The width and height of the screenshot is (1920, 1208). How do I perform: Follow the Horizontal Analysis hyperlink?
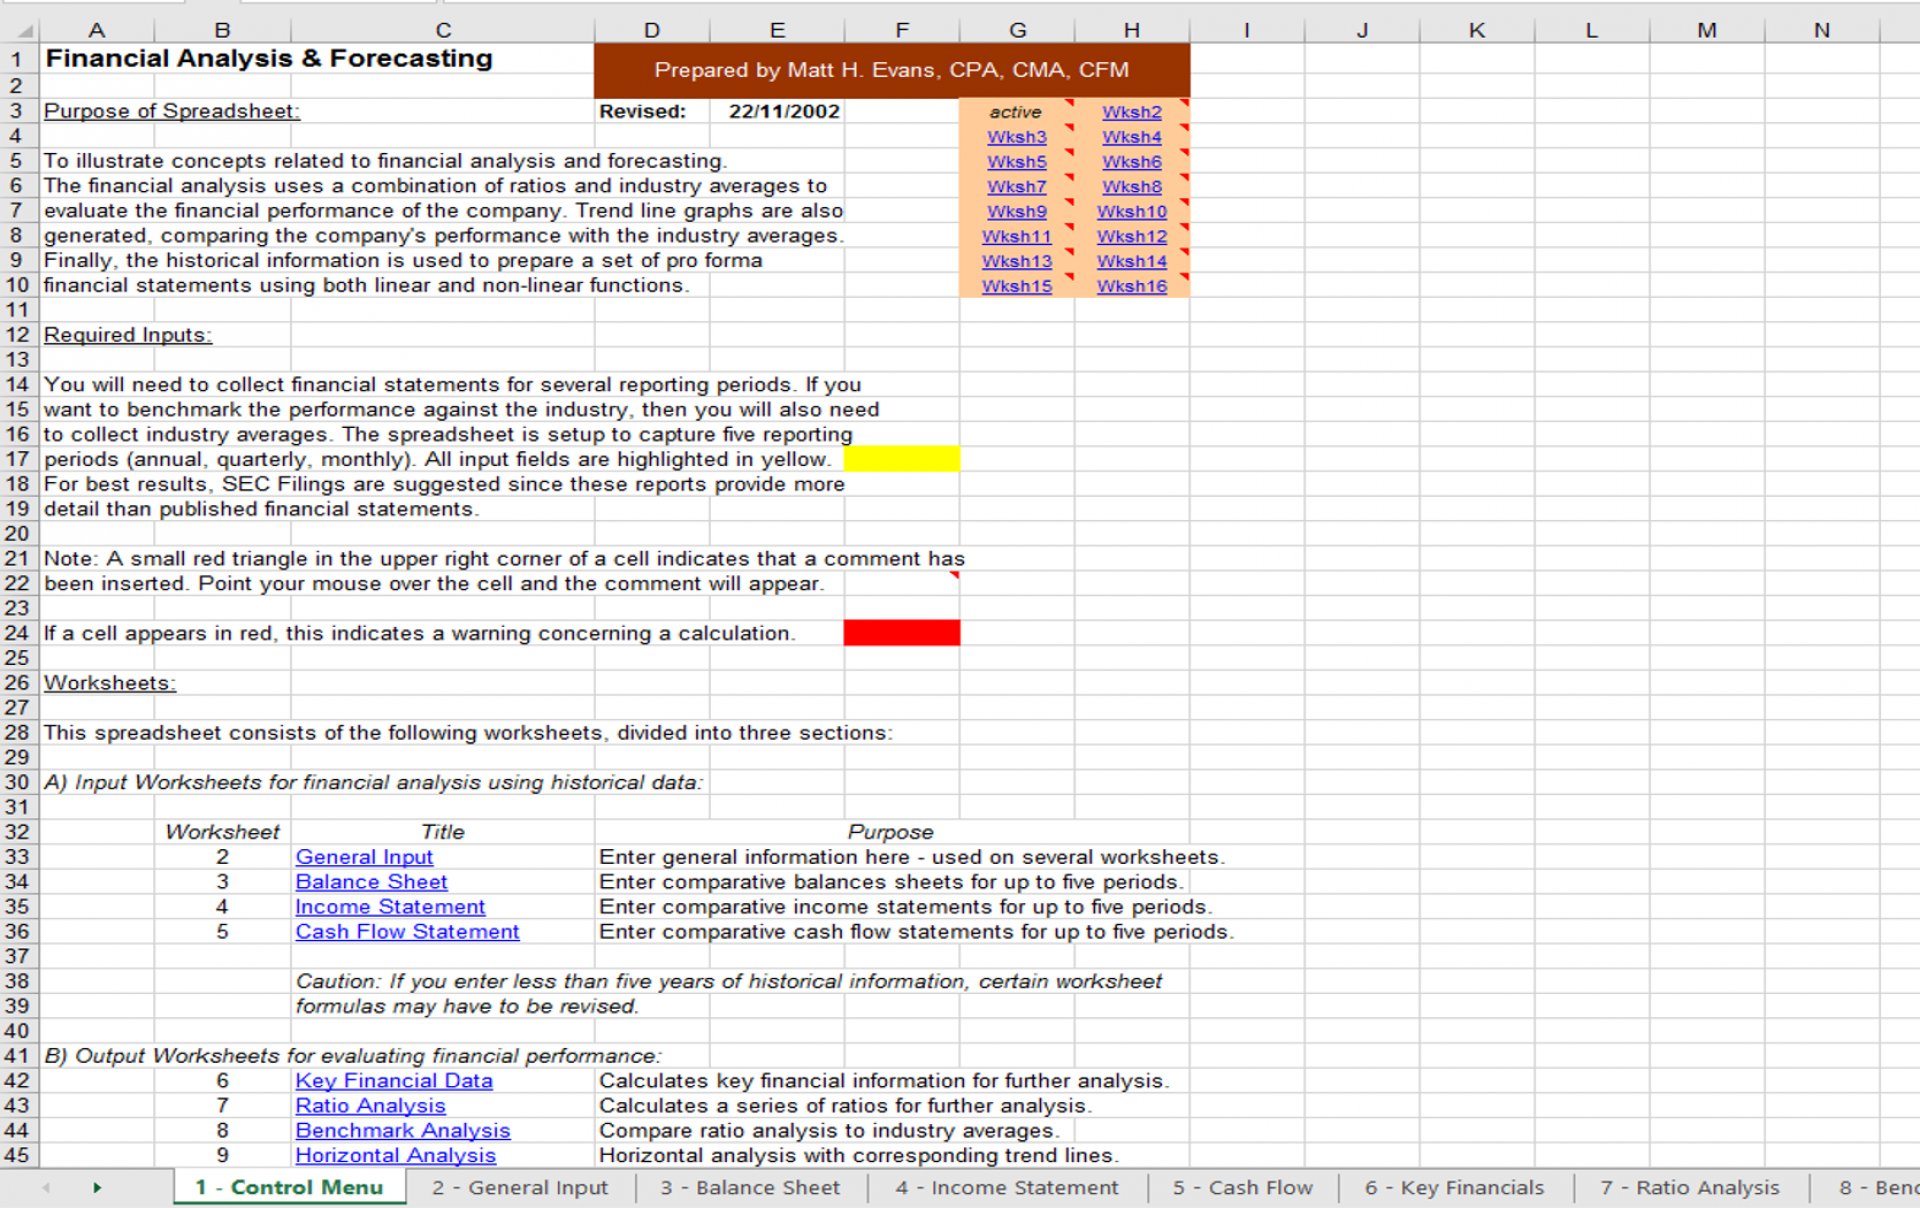tap(395, 1156)
